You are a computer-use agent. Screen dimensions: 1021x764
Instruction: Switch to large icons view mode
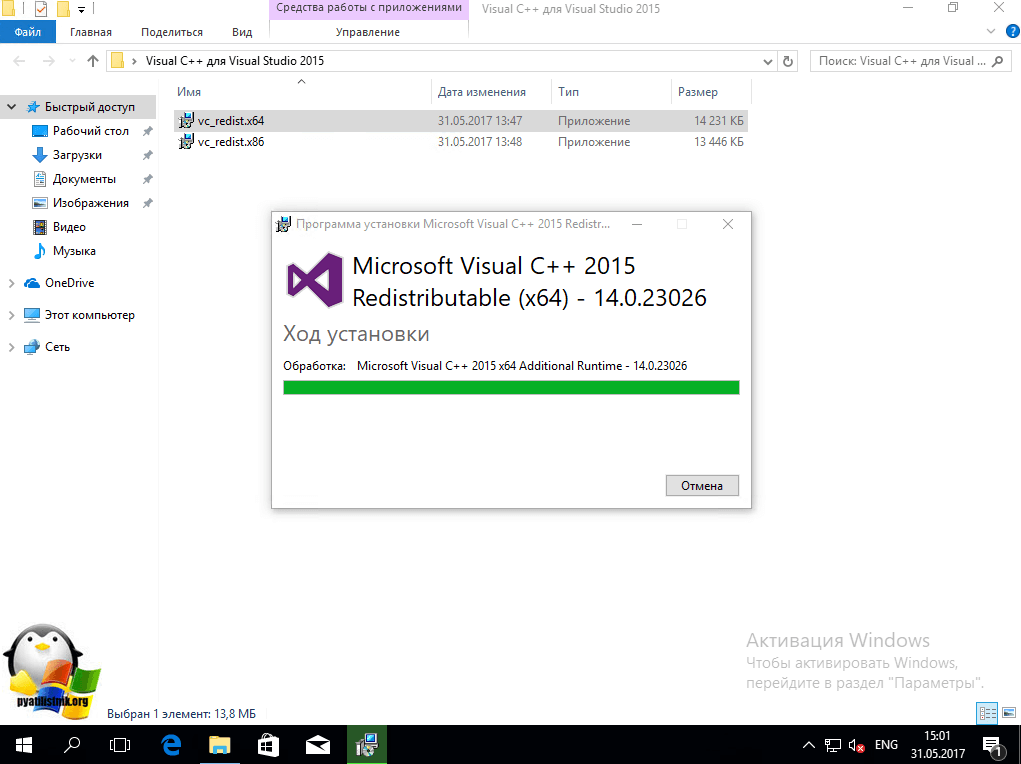tap(1007, 713)
